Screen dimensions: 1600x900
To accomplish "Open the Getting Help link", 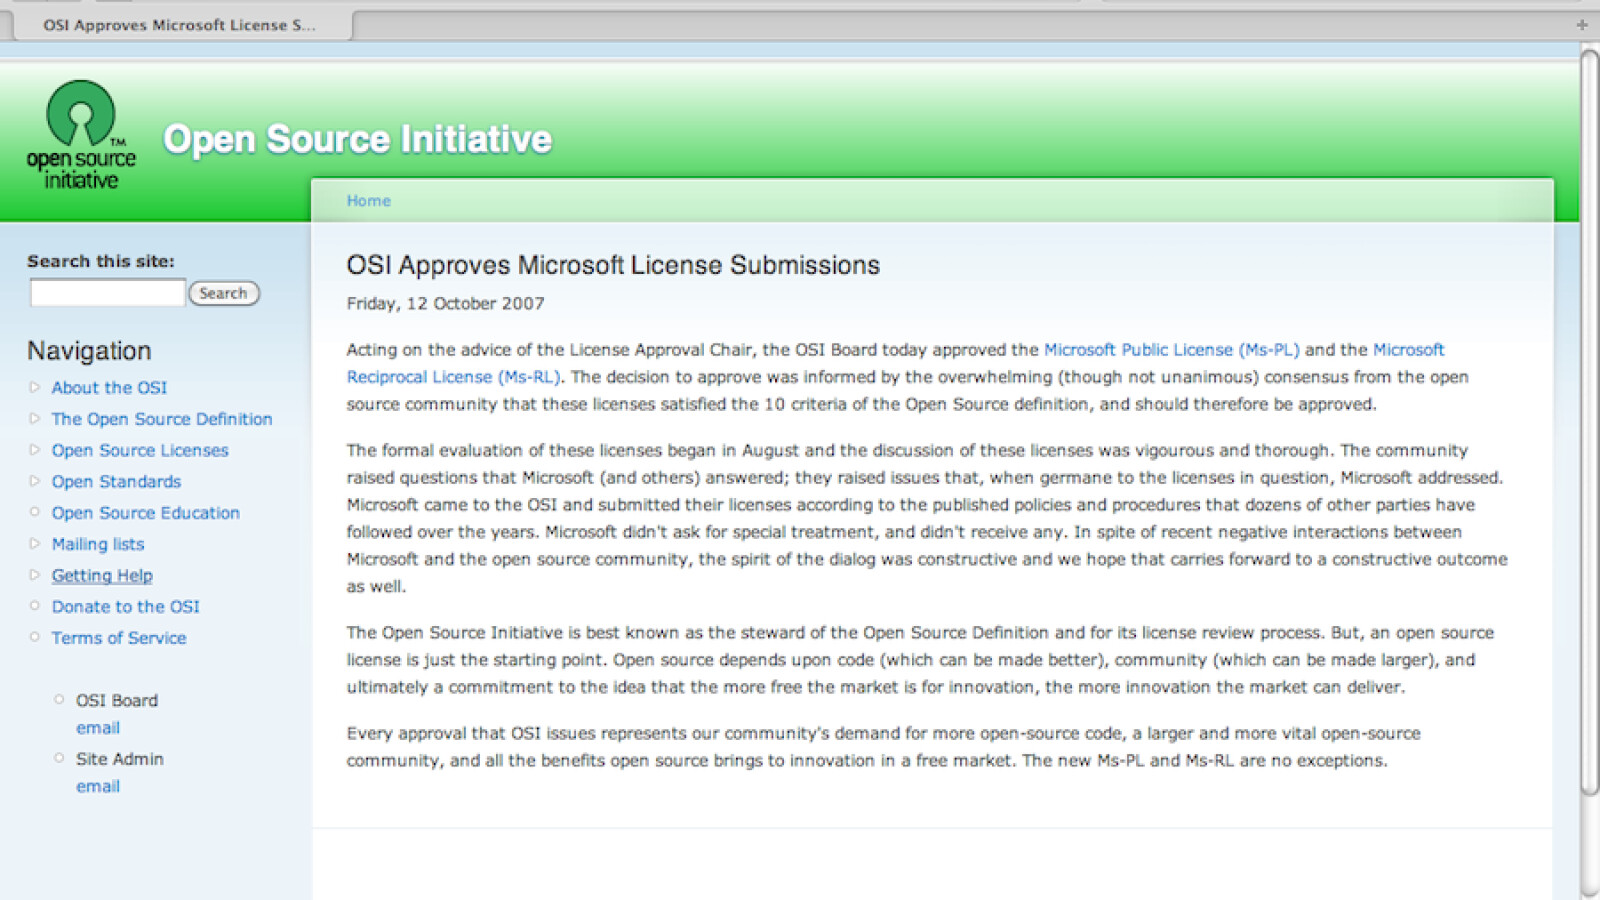I will (x=102, y=576).
